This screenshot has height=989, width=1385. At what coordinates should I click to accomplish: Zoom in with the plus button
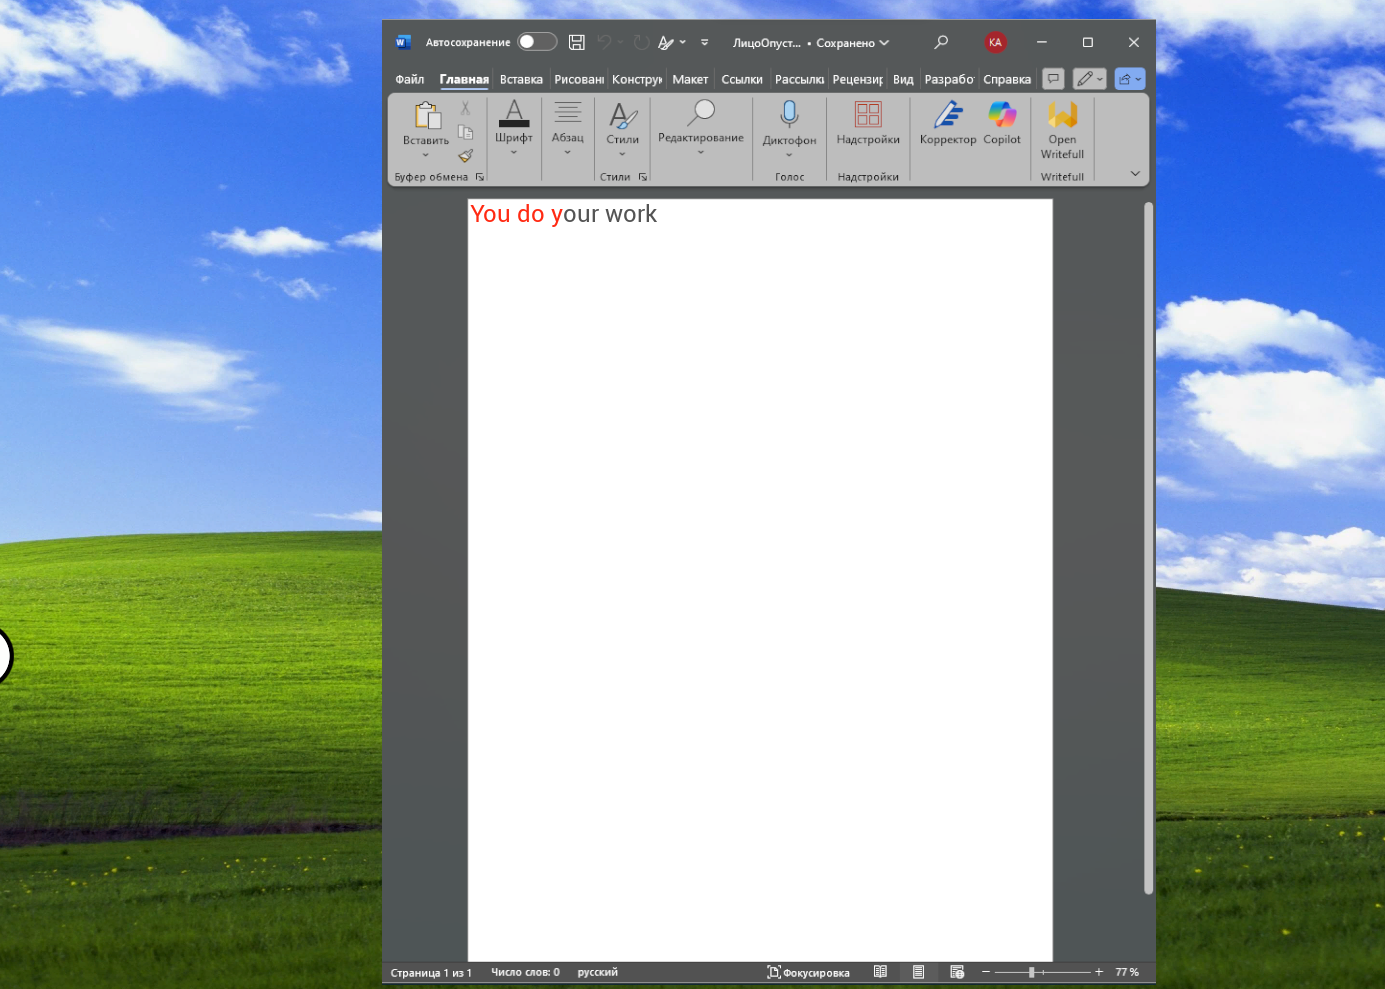point(1099,972)
